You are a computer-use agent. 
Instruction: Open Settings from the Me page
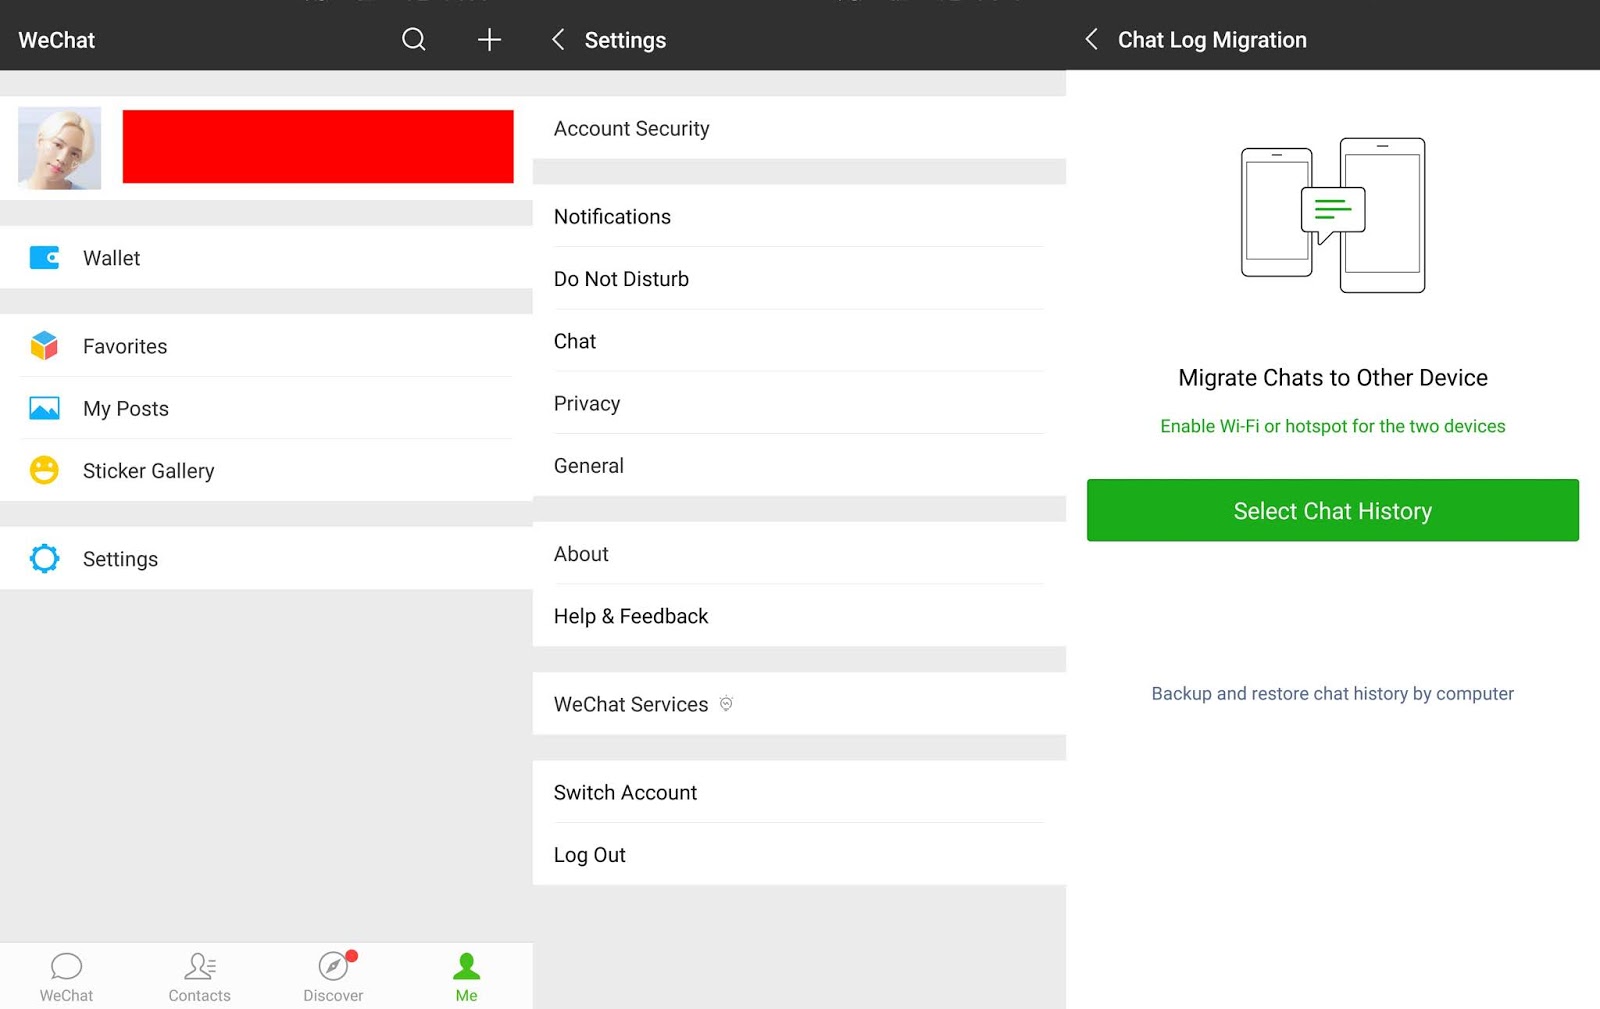pos(266,558)
